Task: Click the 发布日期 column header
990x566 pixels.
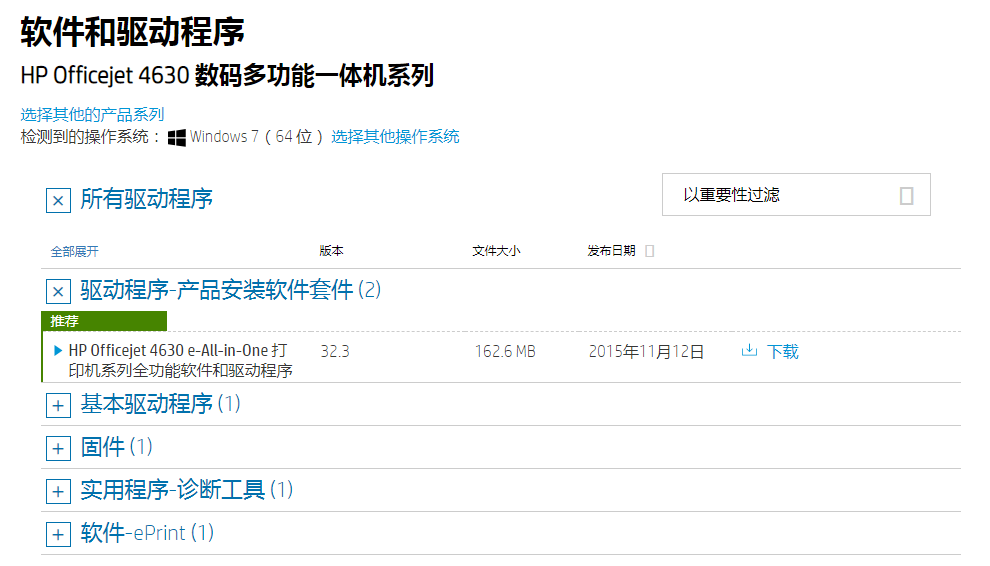Action: 611,251
